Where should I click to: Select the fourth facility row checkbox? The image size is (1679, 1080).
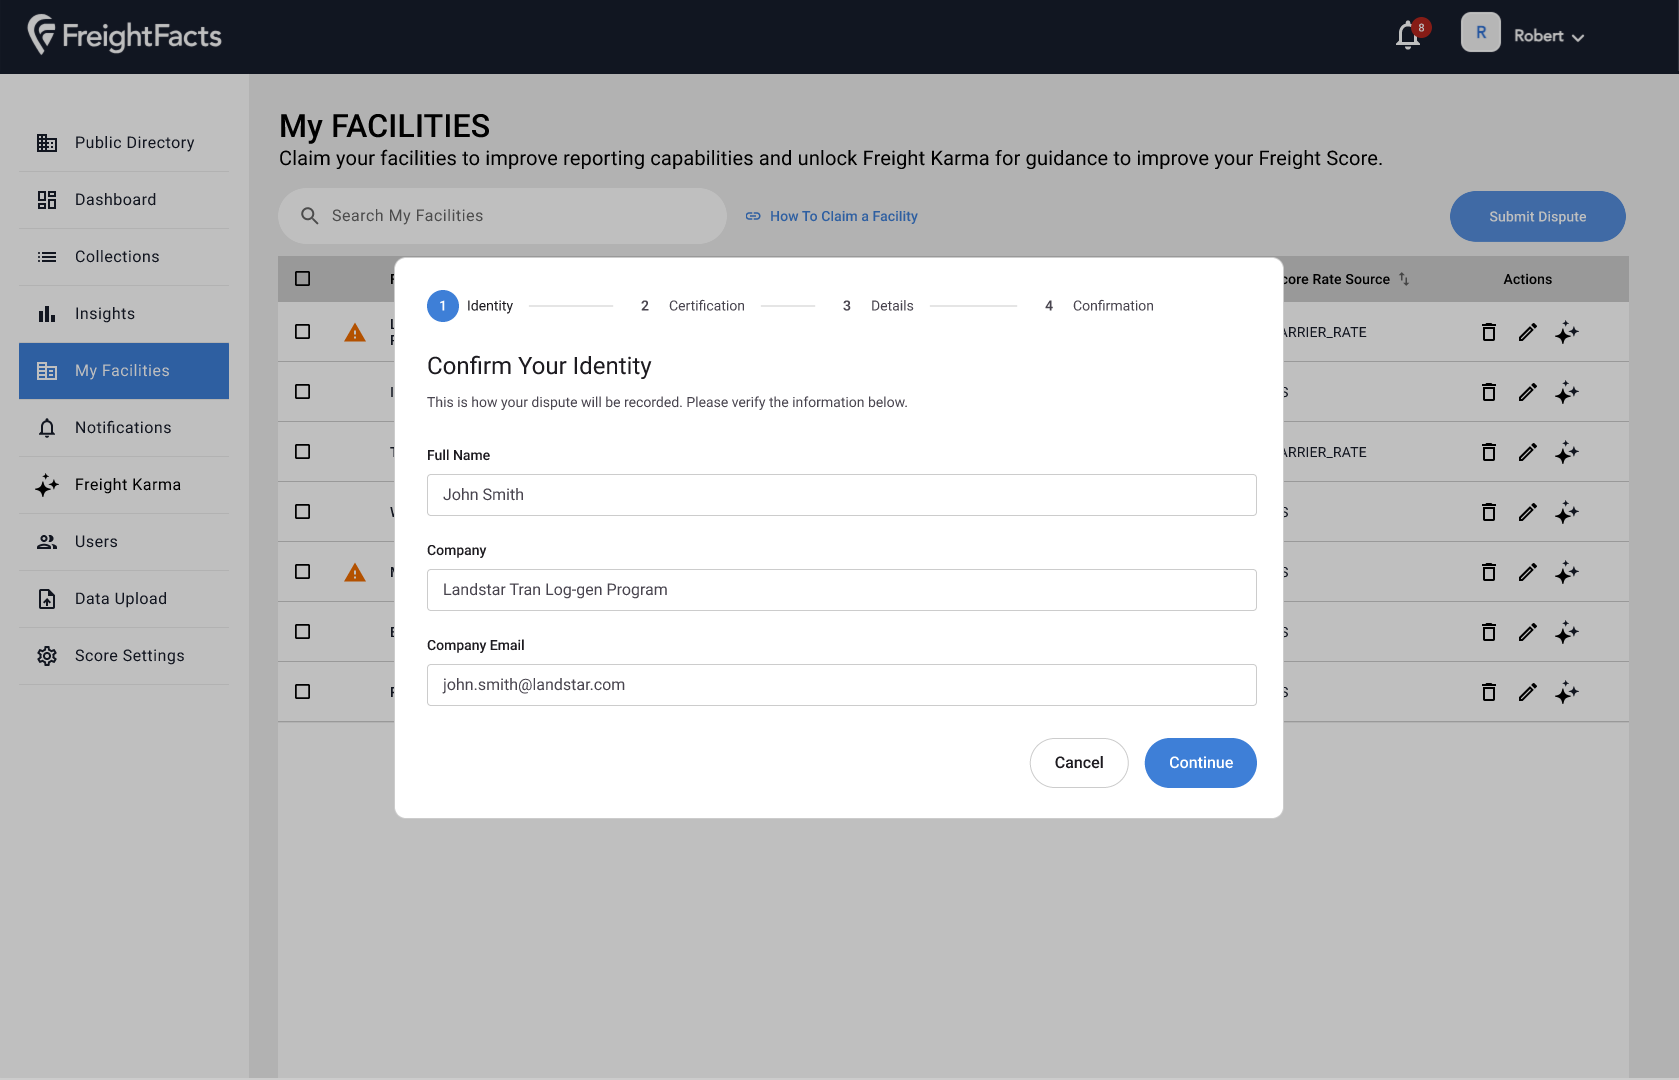[x=303, y=512]
